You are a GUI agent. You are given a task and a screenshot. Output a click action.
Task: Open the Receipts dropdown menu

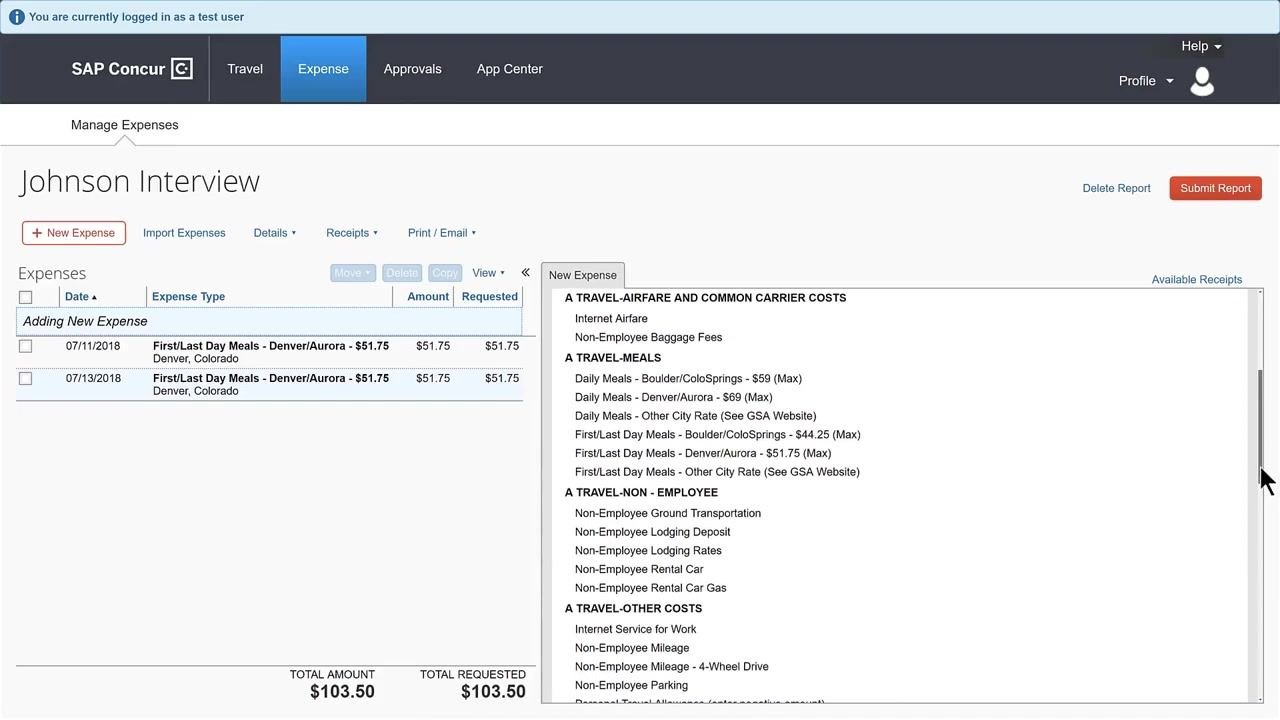(352, 233)
